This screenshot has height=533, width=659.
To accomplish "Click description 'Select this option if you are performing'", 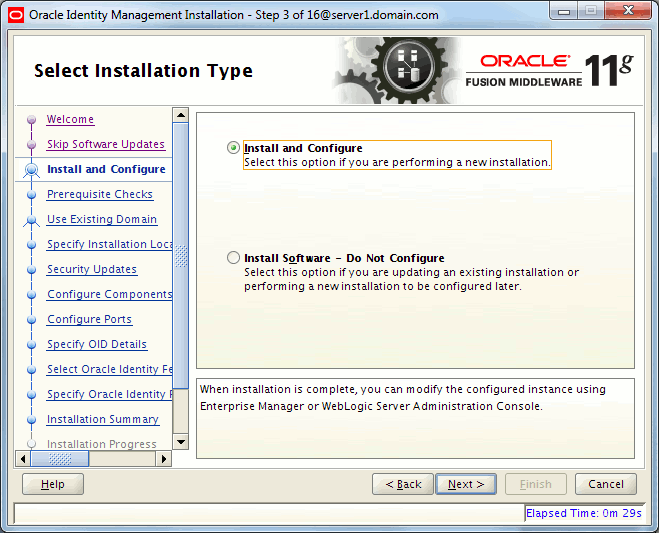I will tap(397, 162).
